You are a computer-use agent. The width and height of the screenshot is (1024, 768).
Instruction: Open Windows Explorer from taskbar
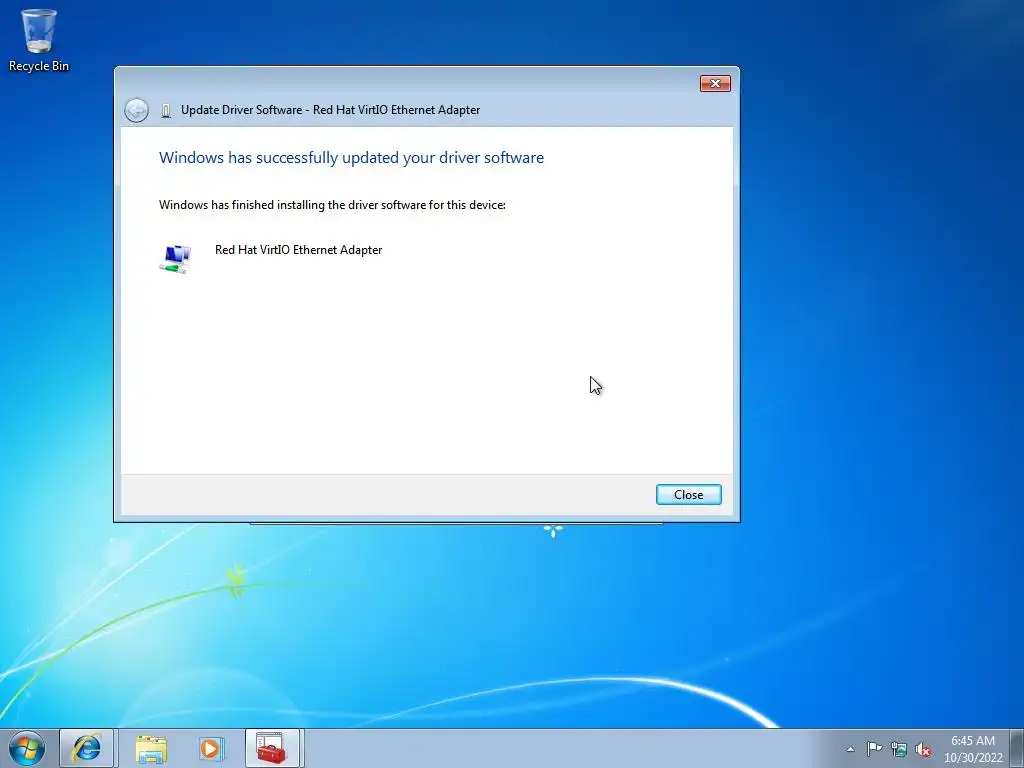pyautogui.click(x=151, y=748)
